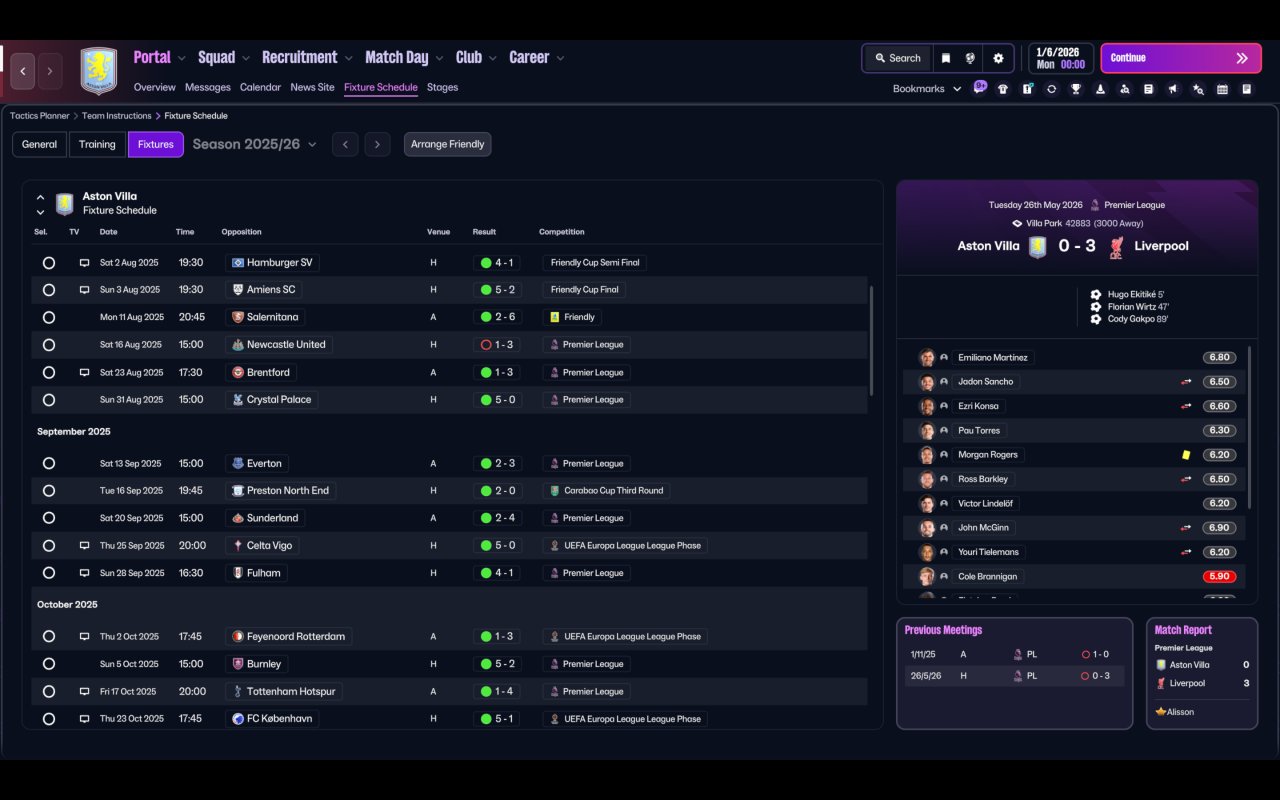Click the notebook icon at bookmarks bar end
1280x800 pixels.
coord(1247,89)
